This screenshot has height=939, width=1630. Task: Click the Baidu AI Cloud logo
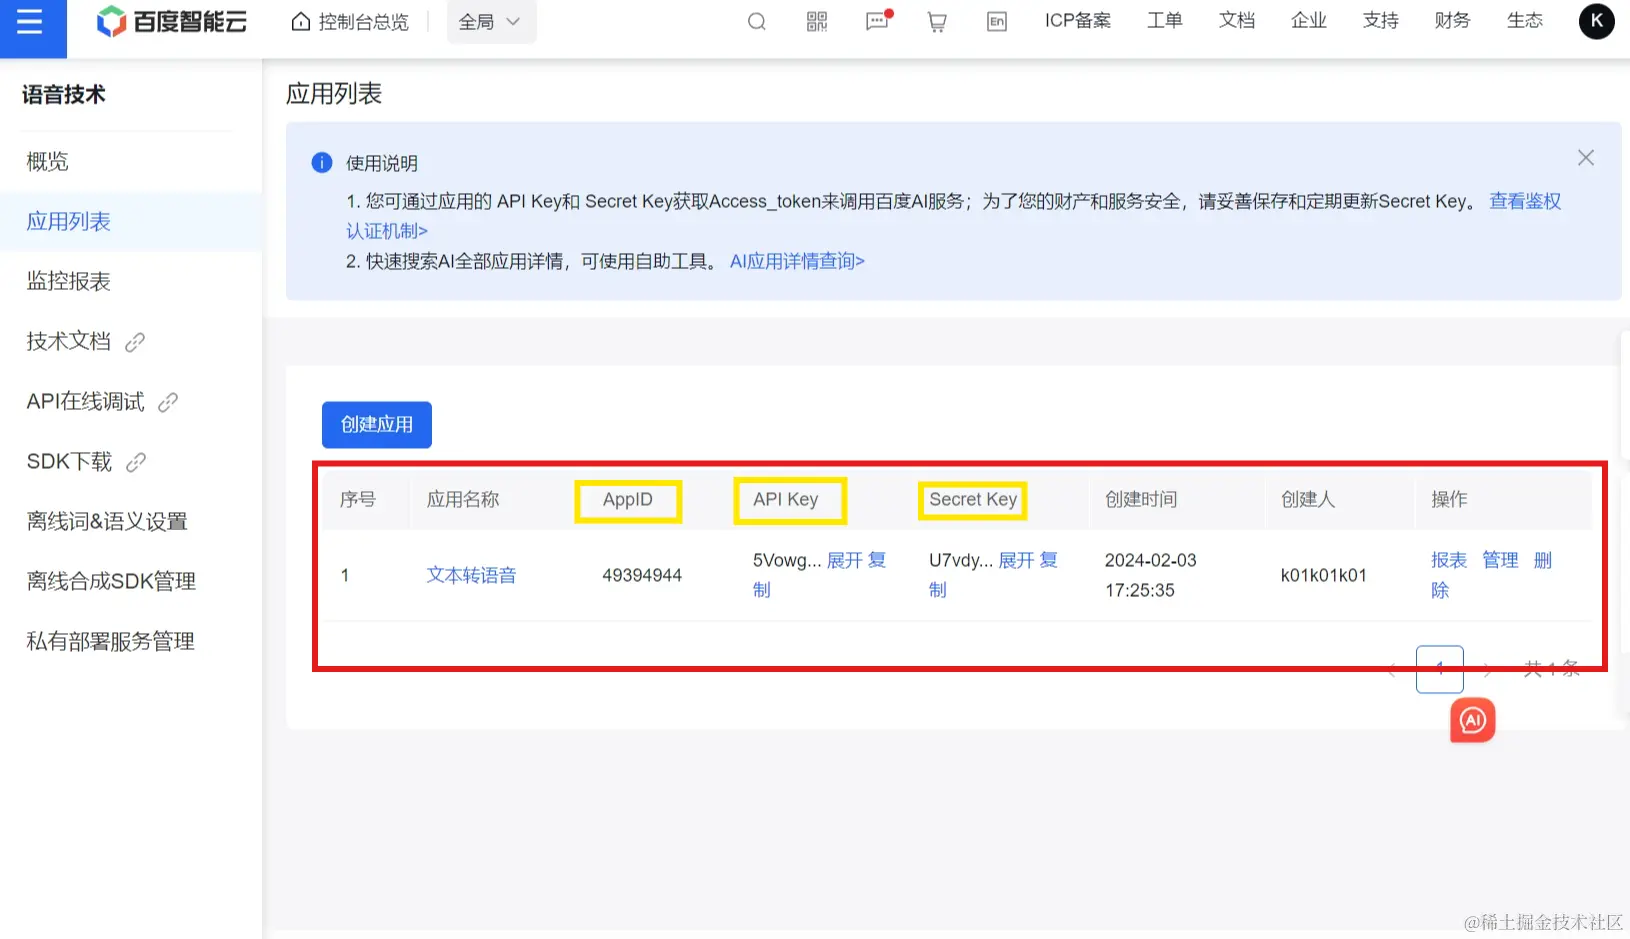point(171,22)
